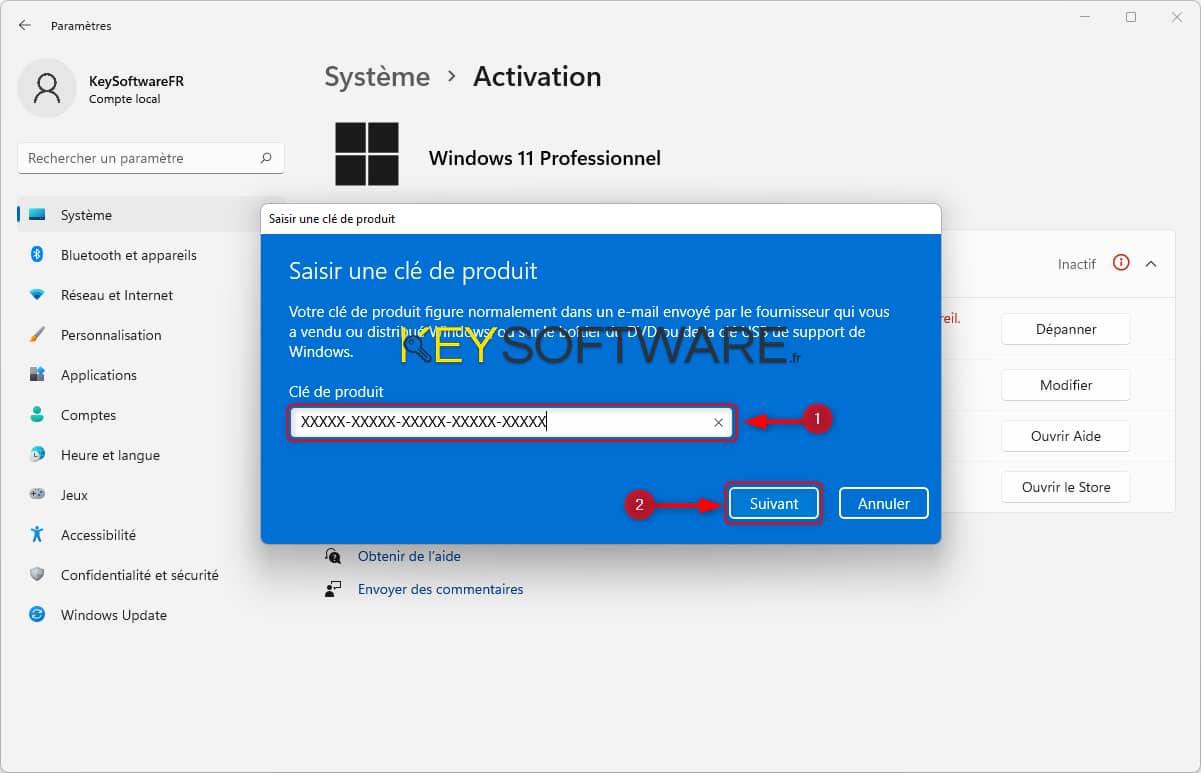Click the Dépanner button
Screen dimensions: 1201x773
pos(1066,329)
